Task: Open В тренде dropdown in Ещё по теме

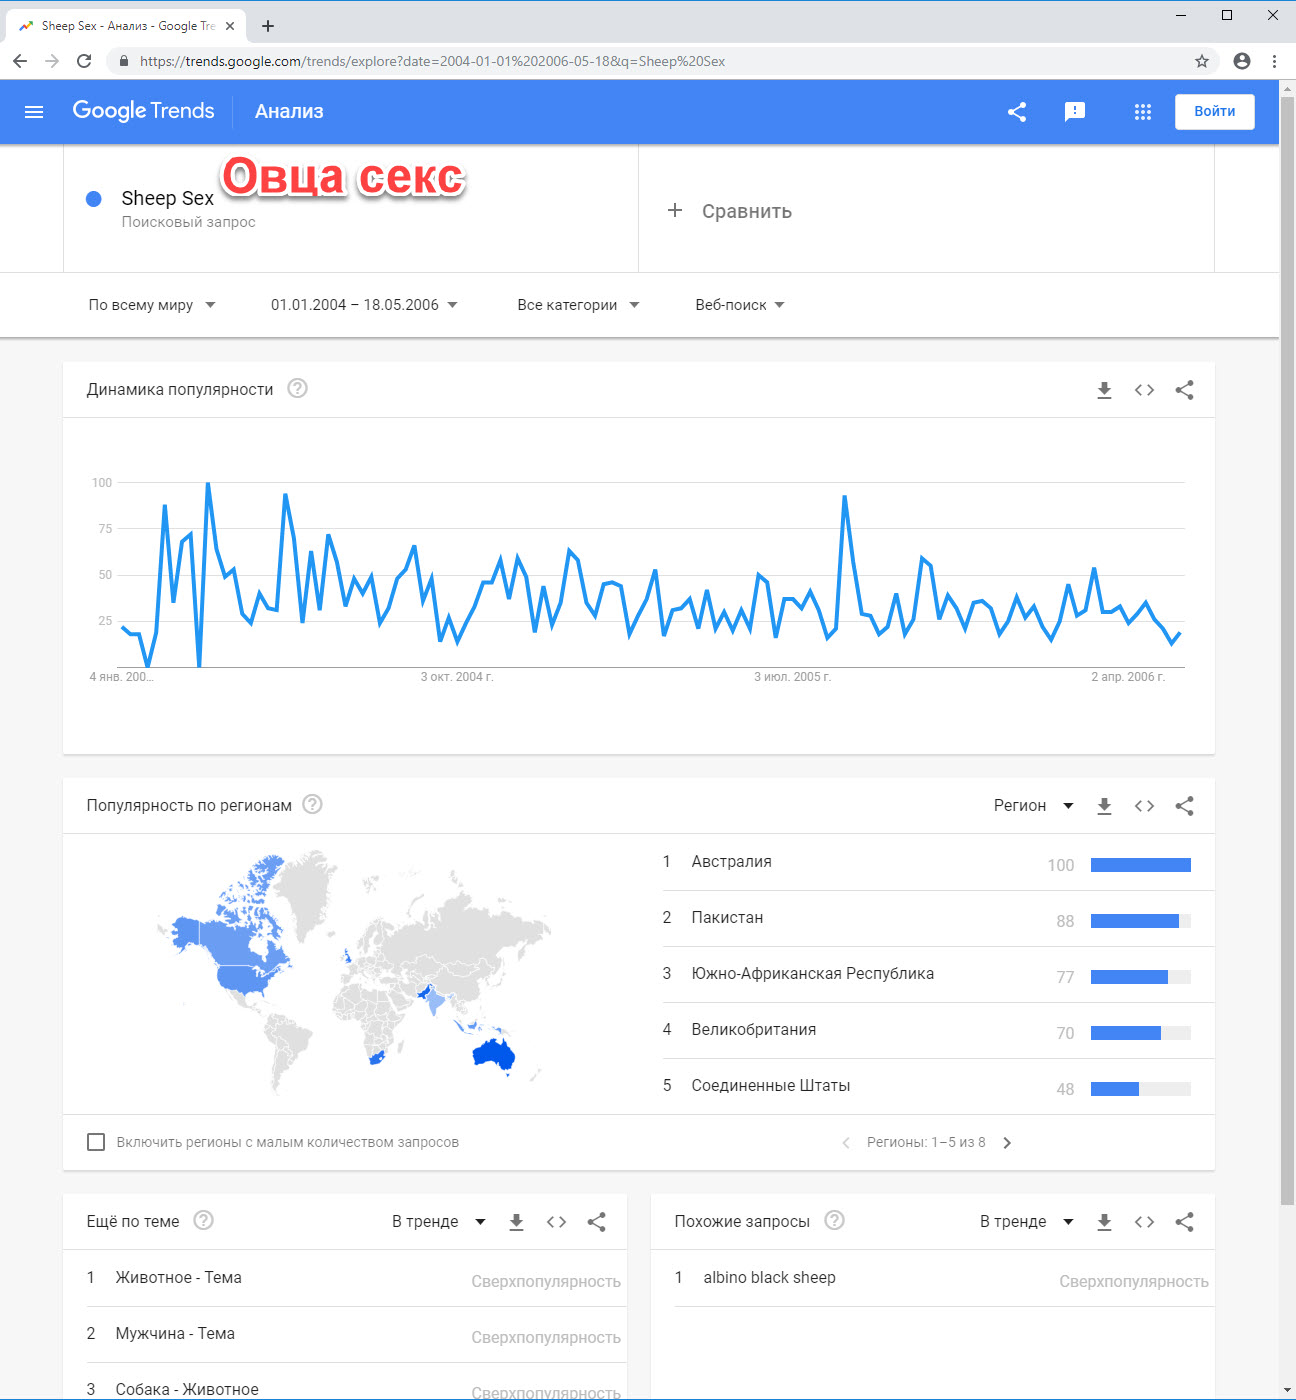Action: [x=439, y=1222]
